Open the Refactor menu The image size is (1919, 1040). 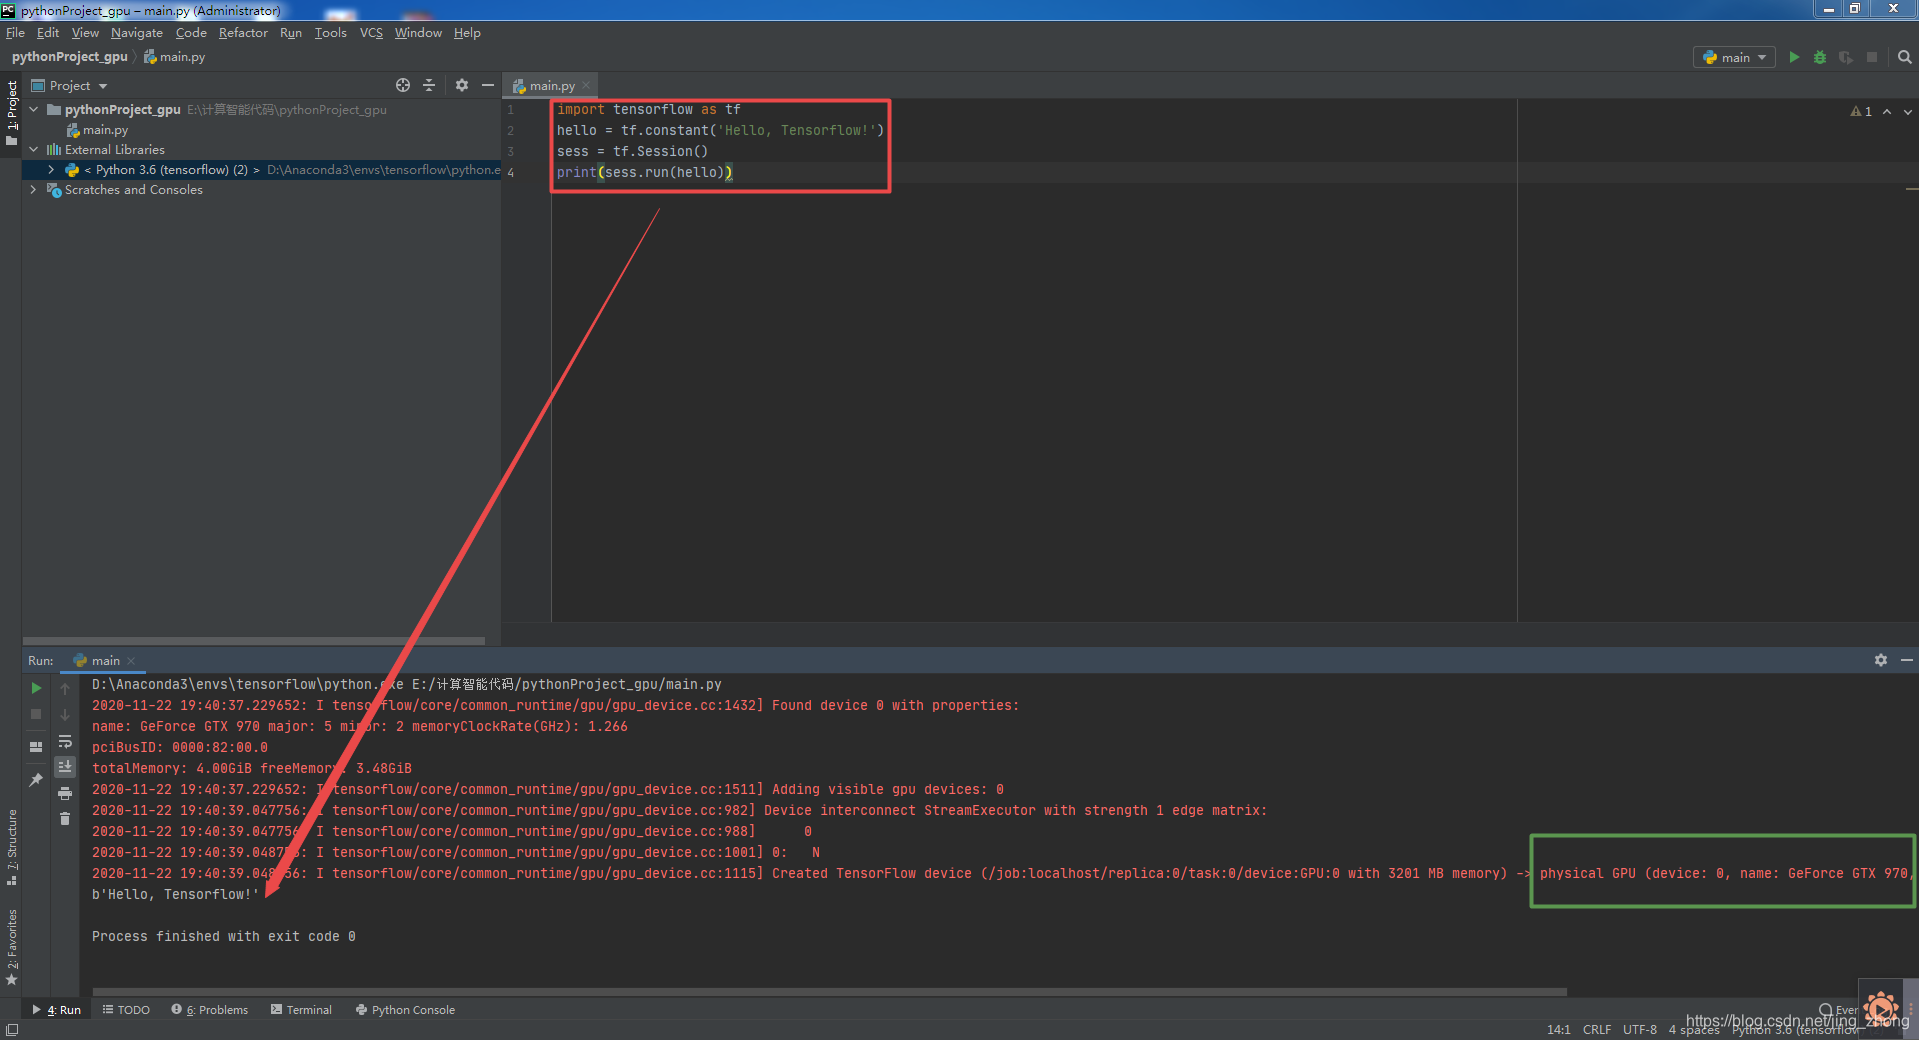(243, 33)
